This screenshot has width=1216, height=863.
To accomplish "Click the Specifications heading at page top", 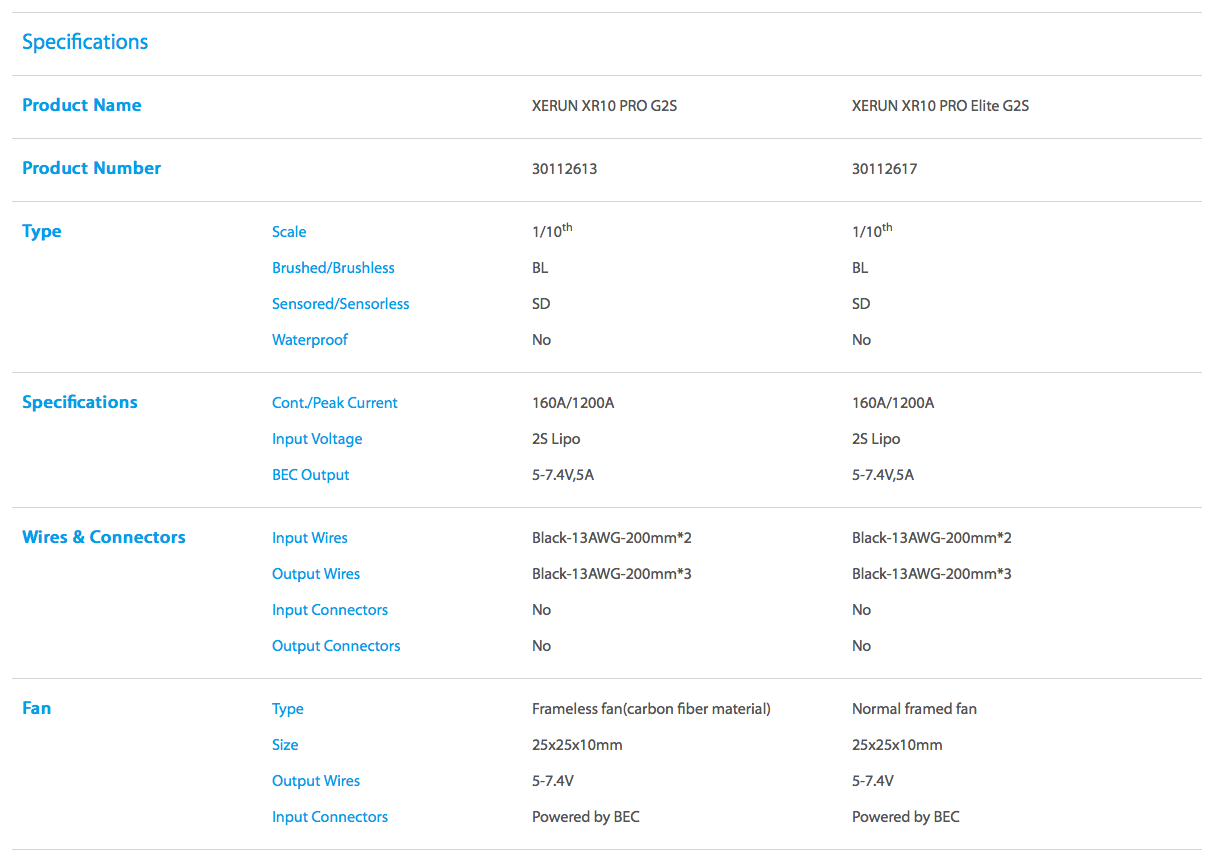I will (85, 42).
